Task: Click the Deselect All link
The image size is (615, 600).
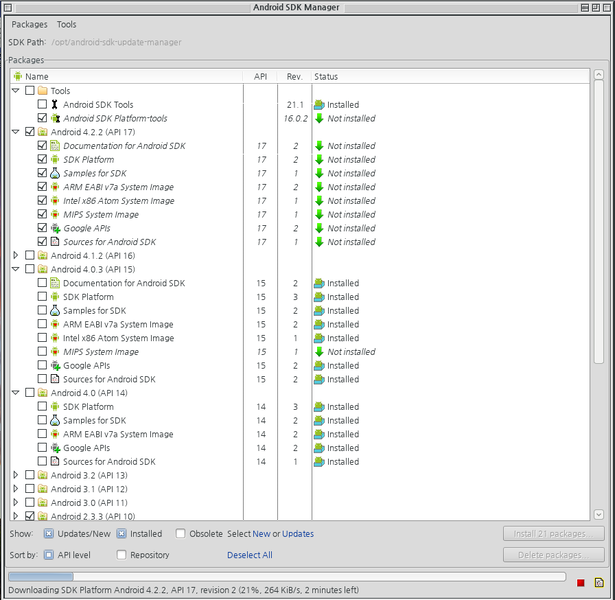Action: click(x=249, y=555)
